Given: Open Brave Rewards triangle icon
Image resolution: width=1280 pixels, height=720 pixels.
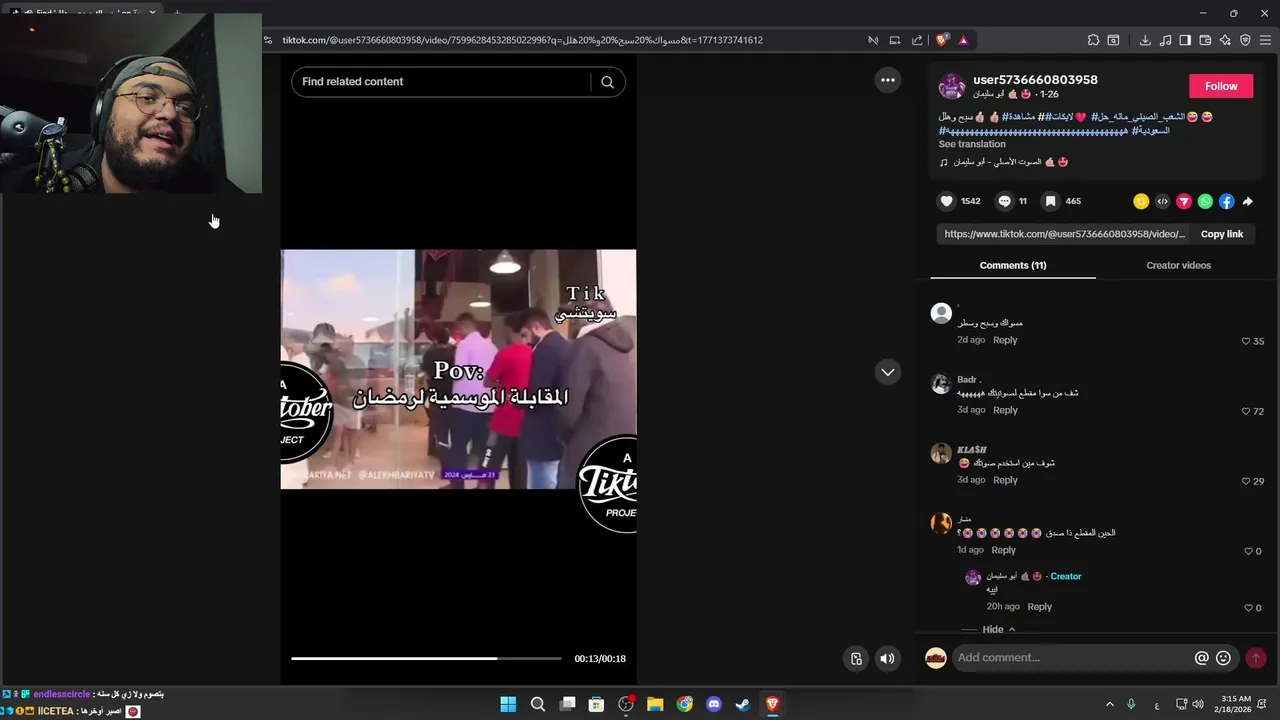Looking at the screenshot, I should (963, 40).
